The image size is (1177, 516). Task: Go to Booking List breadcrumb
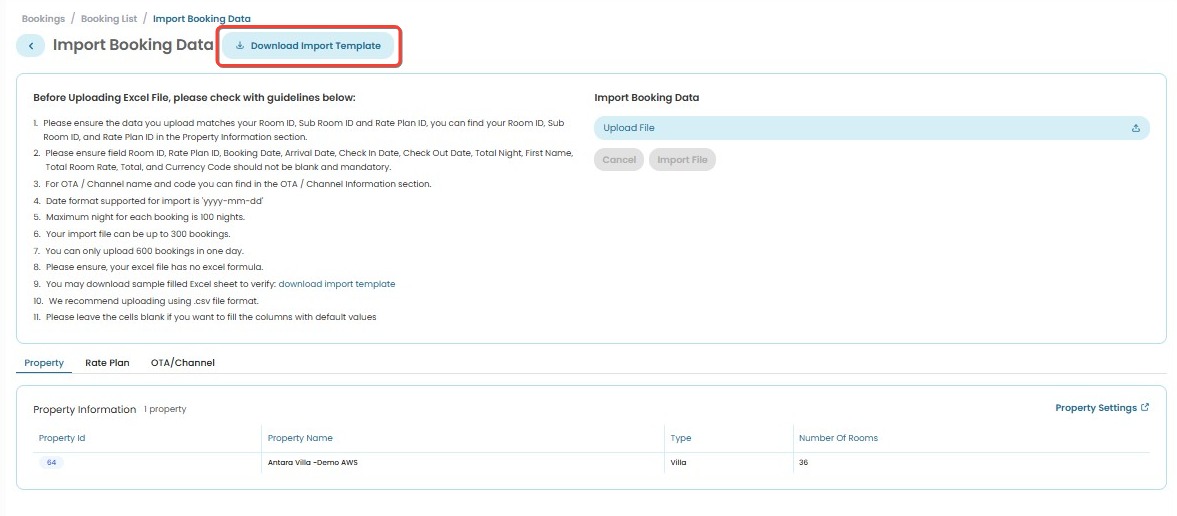(x=109, y=19)
